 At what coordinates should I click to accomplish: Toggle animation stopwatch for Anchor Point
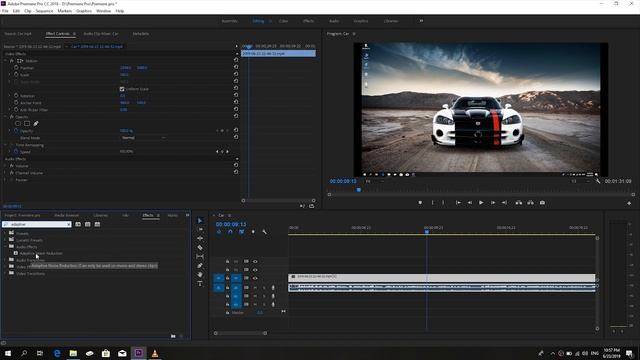16,102
